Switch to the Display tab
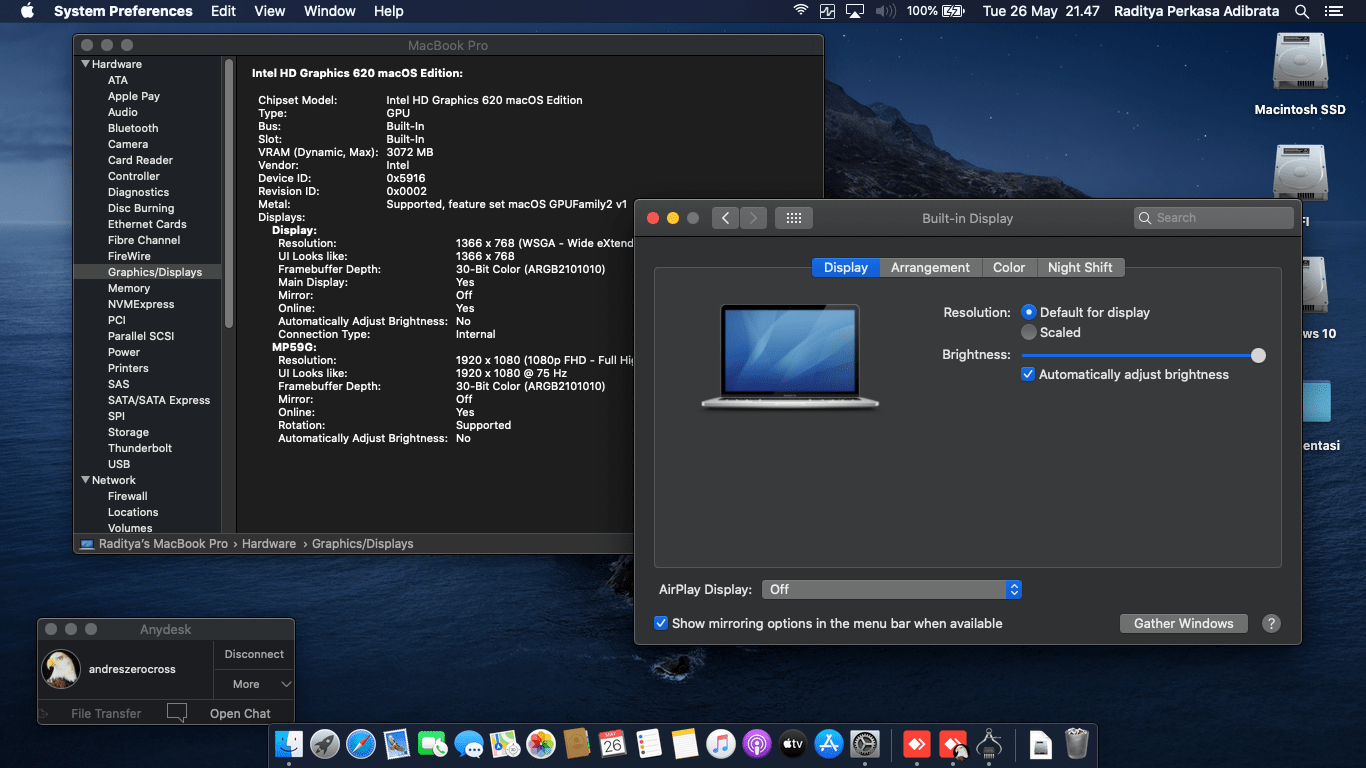The image size is (1366, 768). click(846, 267)
